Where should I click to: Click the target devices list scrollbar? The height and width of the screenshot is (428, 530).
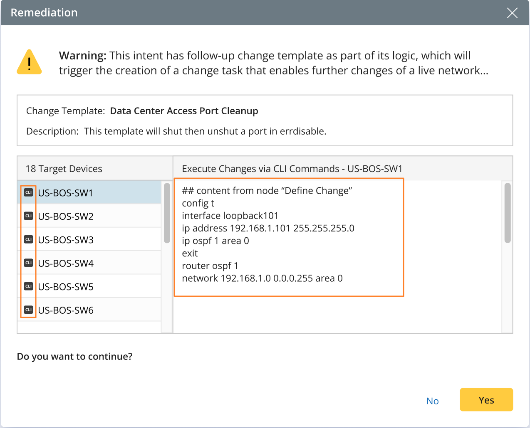coord(167,213)
